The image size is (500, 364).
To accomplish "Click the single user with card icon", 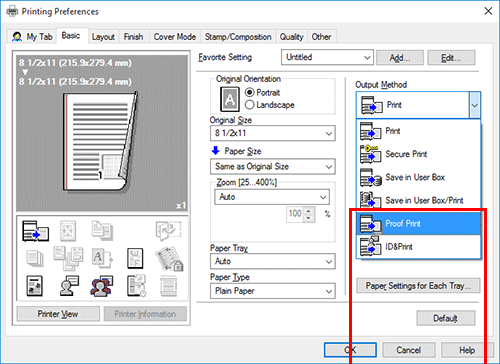I will [x=69, y=286].
